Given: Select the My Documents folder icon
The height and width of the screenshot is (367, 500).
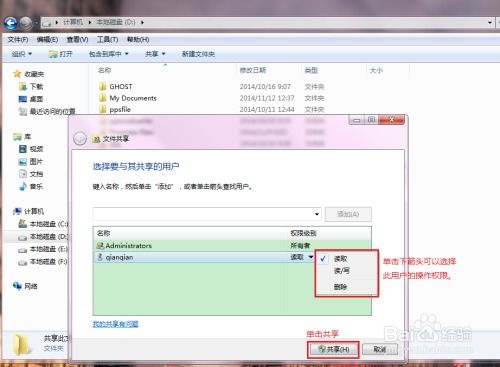Looking at the screenshot, I should 103,98.
